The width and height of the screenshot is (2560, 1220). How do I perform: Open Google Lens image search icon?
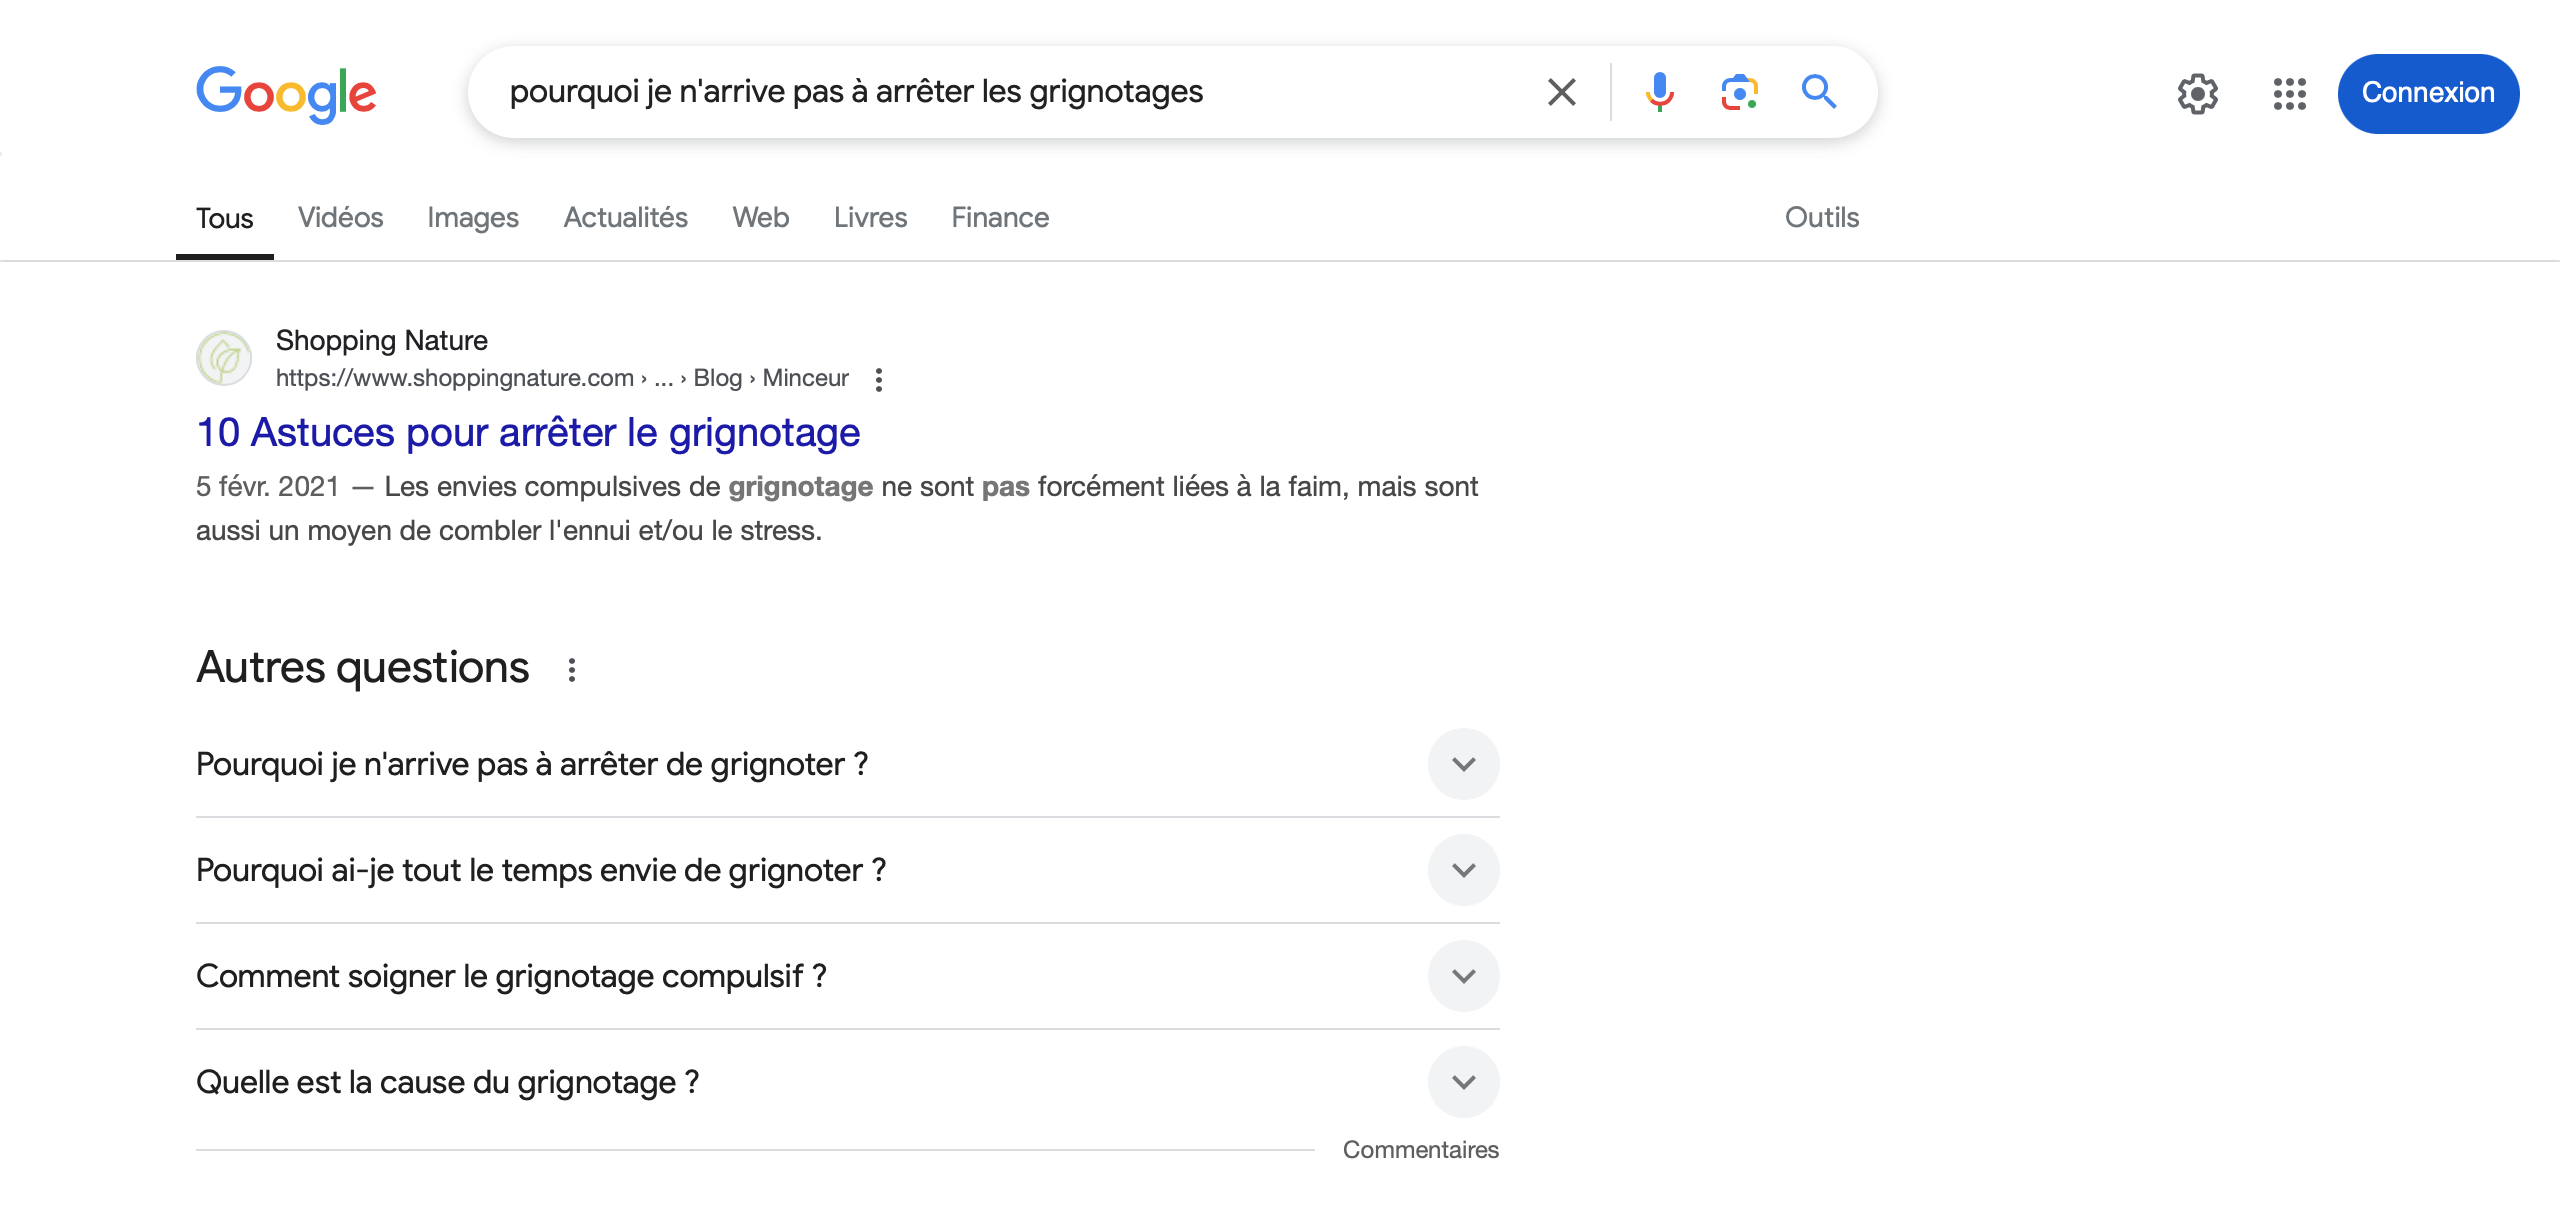click(1739, 92)
